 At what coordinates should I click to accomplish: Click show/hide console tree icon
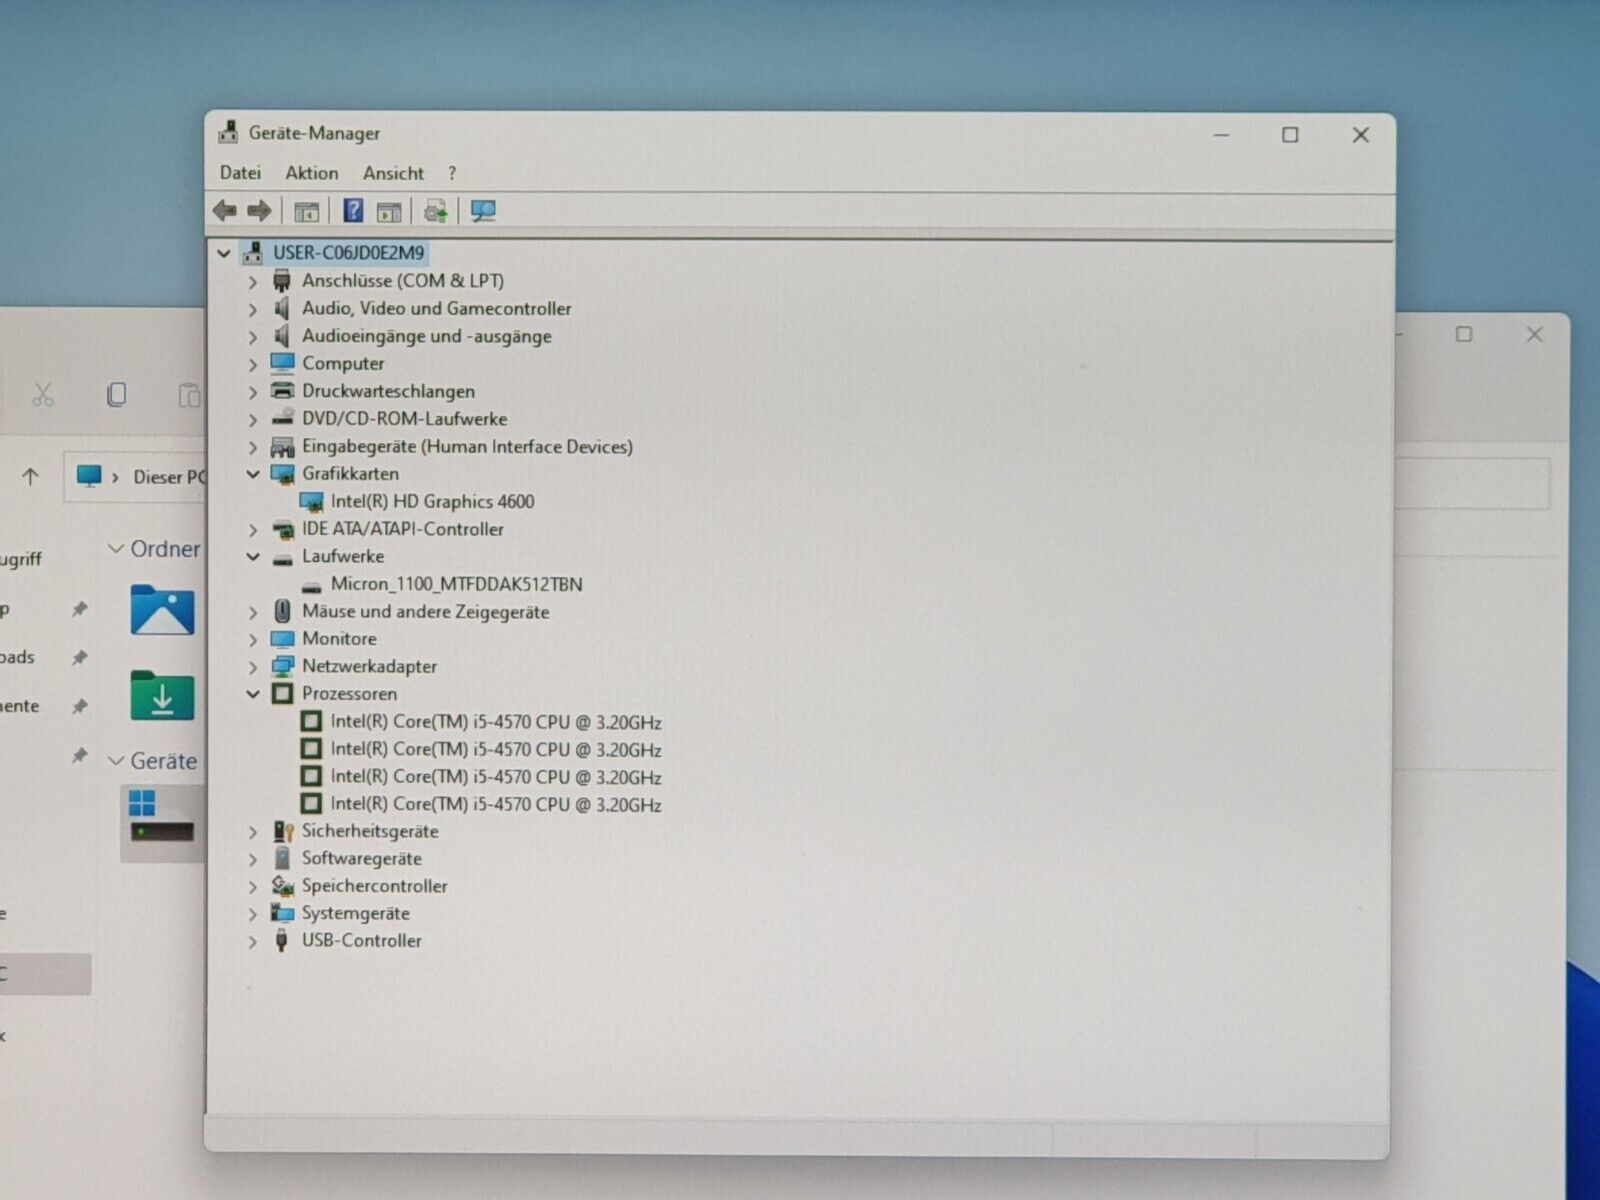tap(306, 211)
